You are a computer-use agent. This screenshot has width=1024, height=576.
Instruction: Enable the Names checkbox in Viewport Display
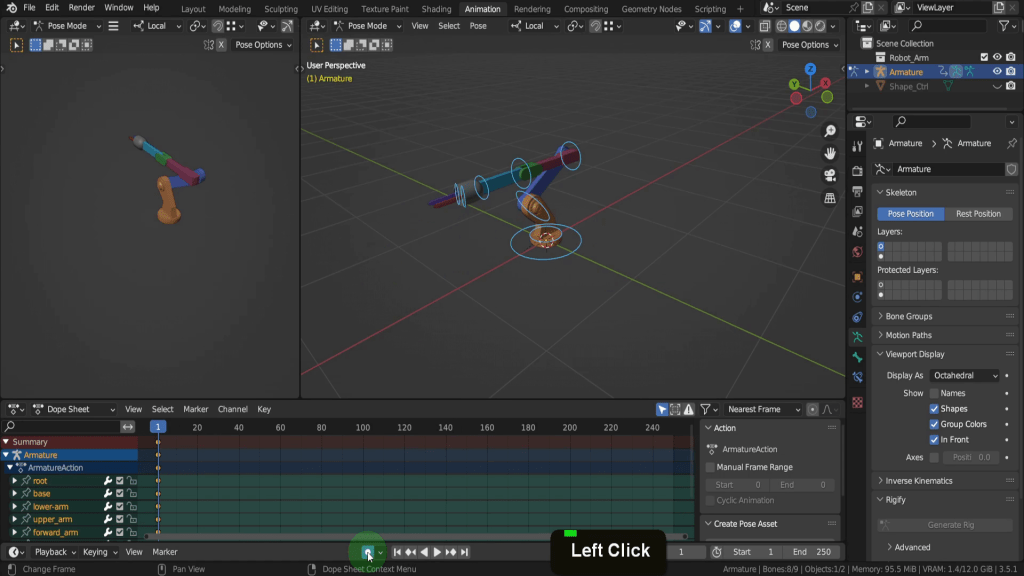coord(935,393)
